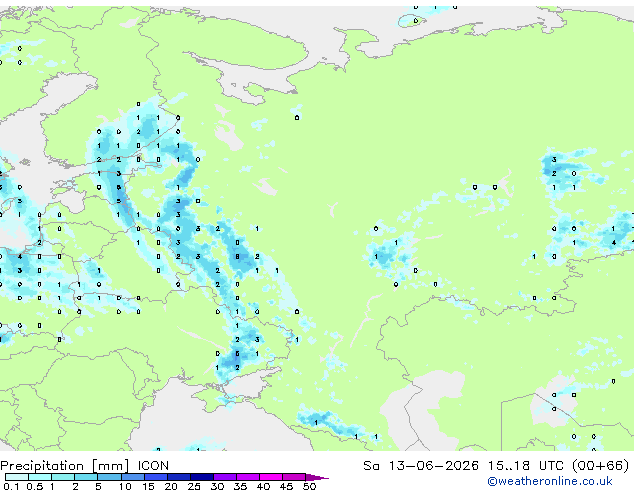Select the 5–10 mm blue legend swatch

pyautogui.click(x=109, y=477)
